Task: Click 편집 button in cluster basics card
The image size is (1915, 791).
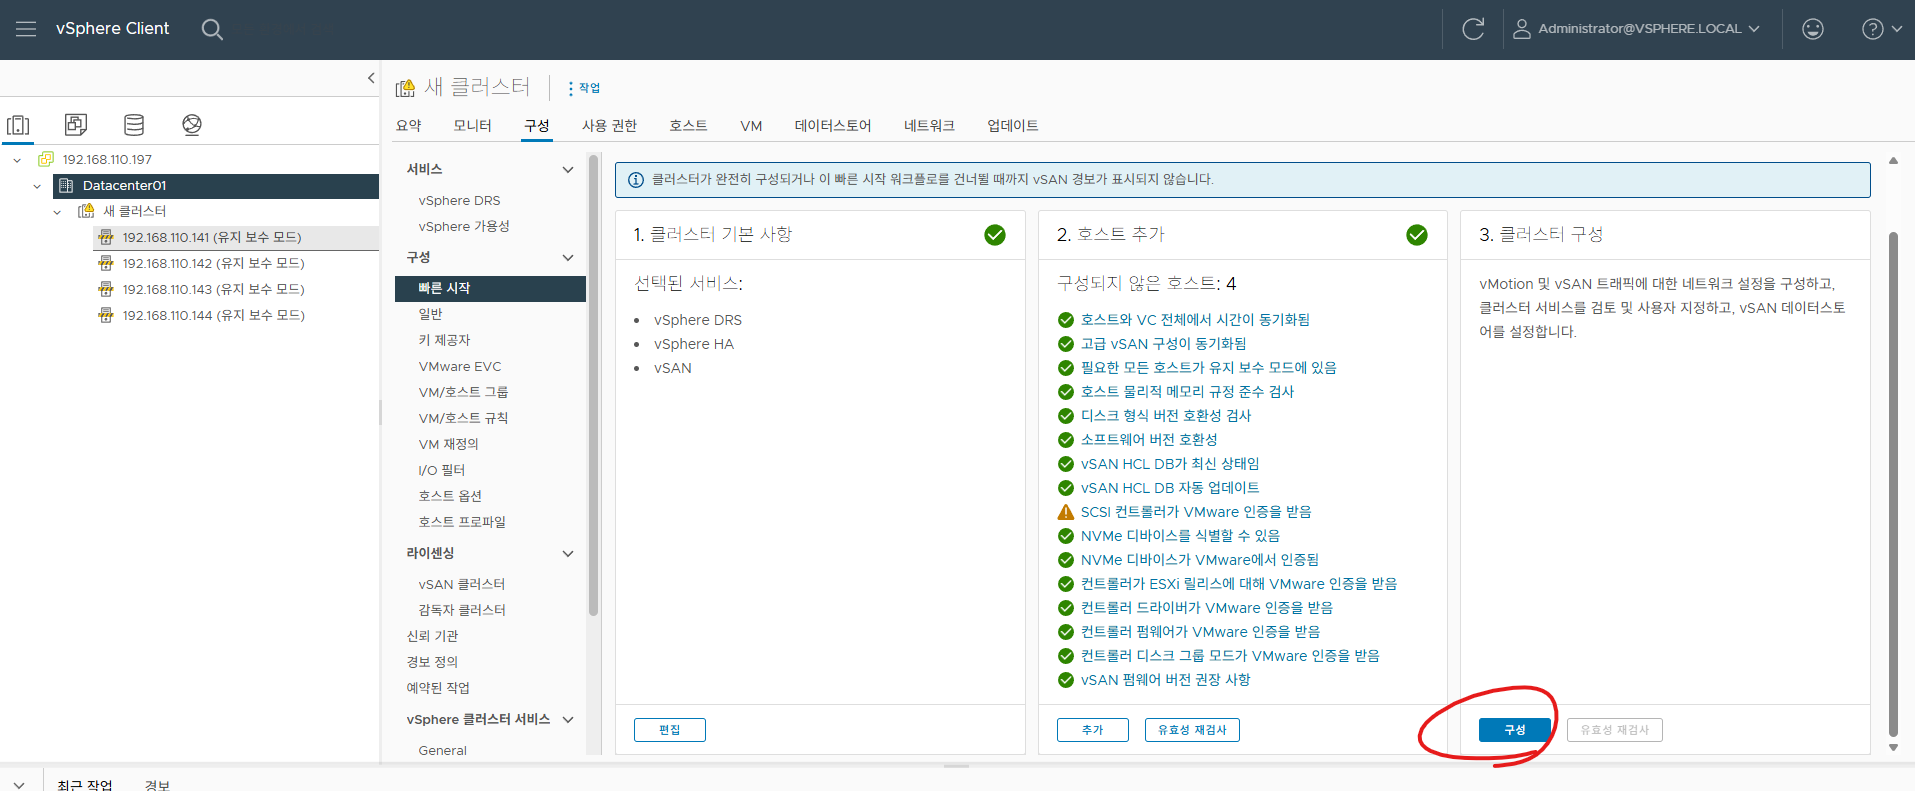Action: pos(670,730)
